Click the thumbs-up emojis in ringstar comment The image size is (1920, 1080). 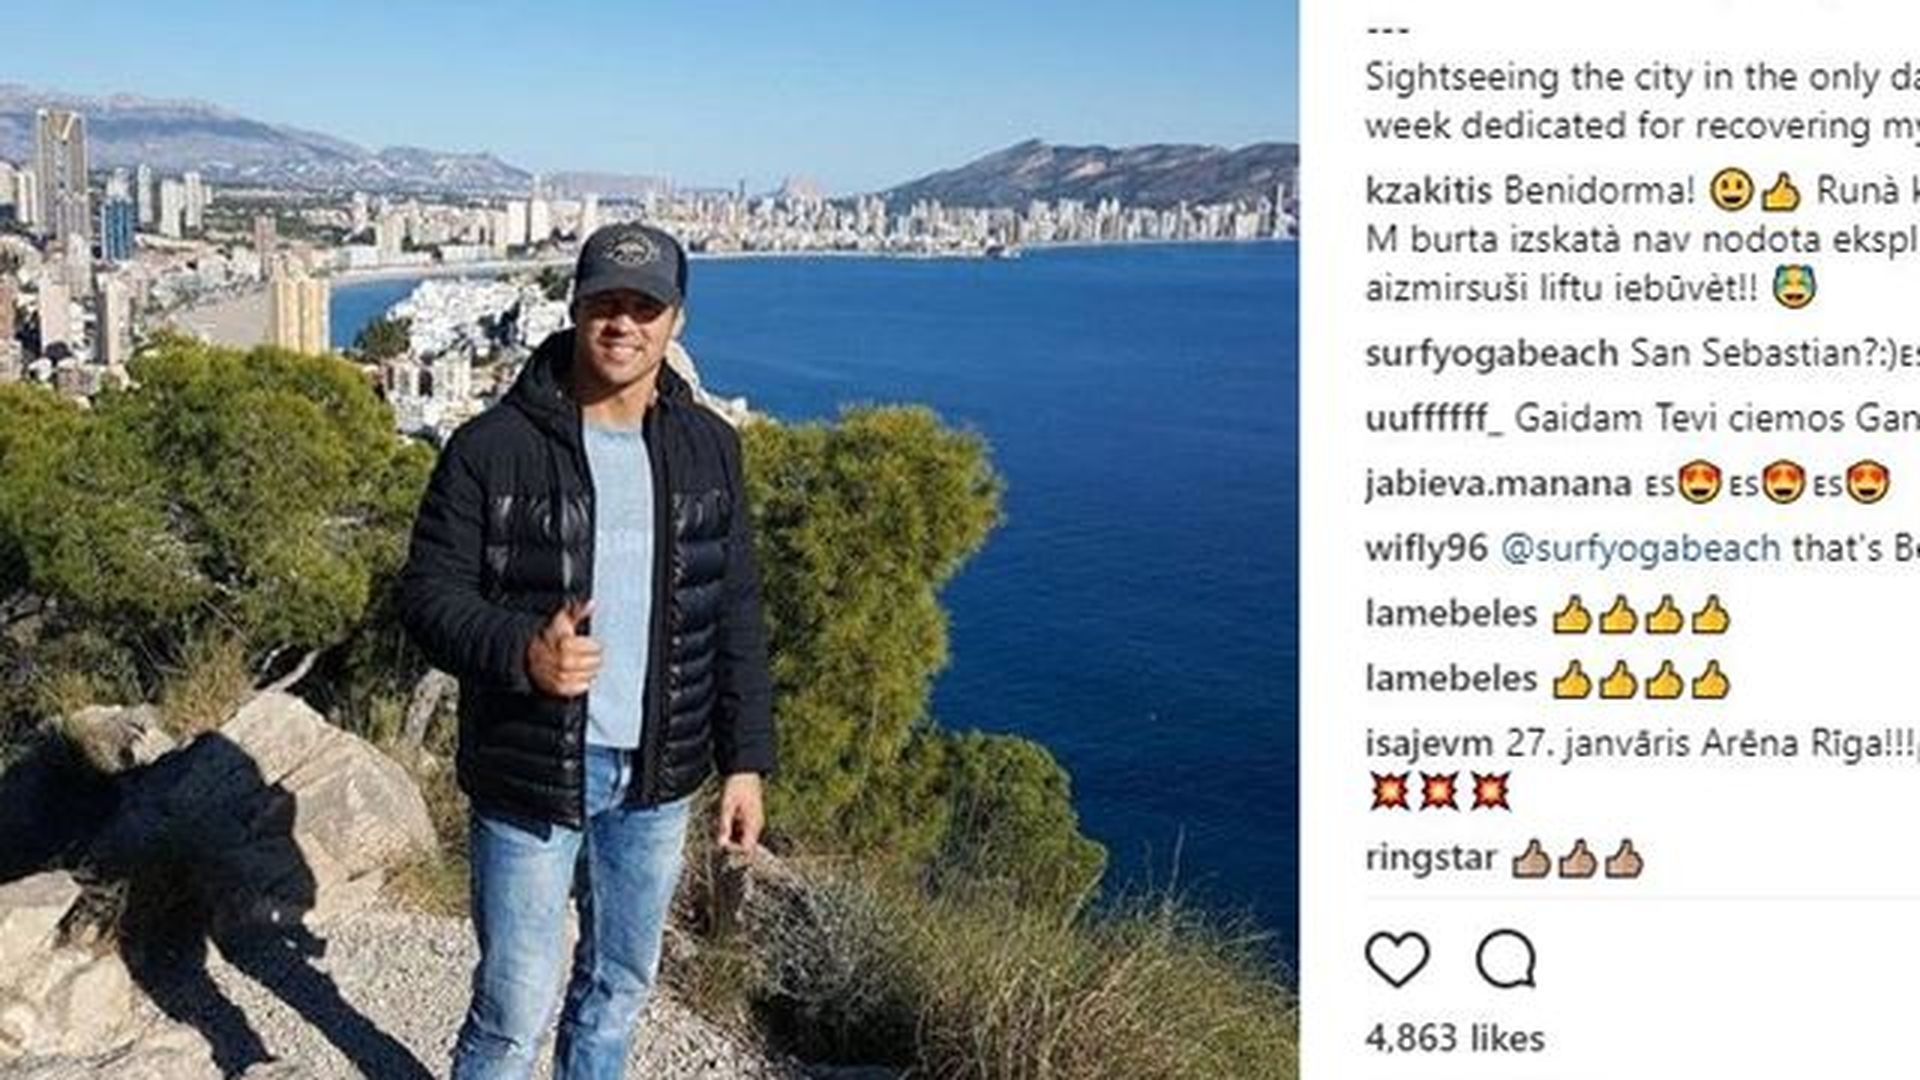point(1577,859)
